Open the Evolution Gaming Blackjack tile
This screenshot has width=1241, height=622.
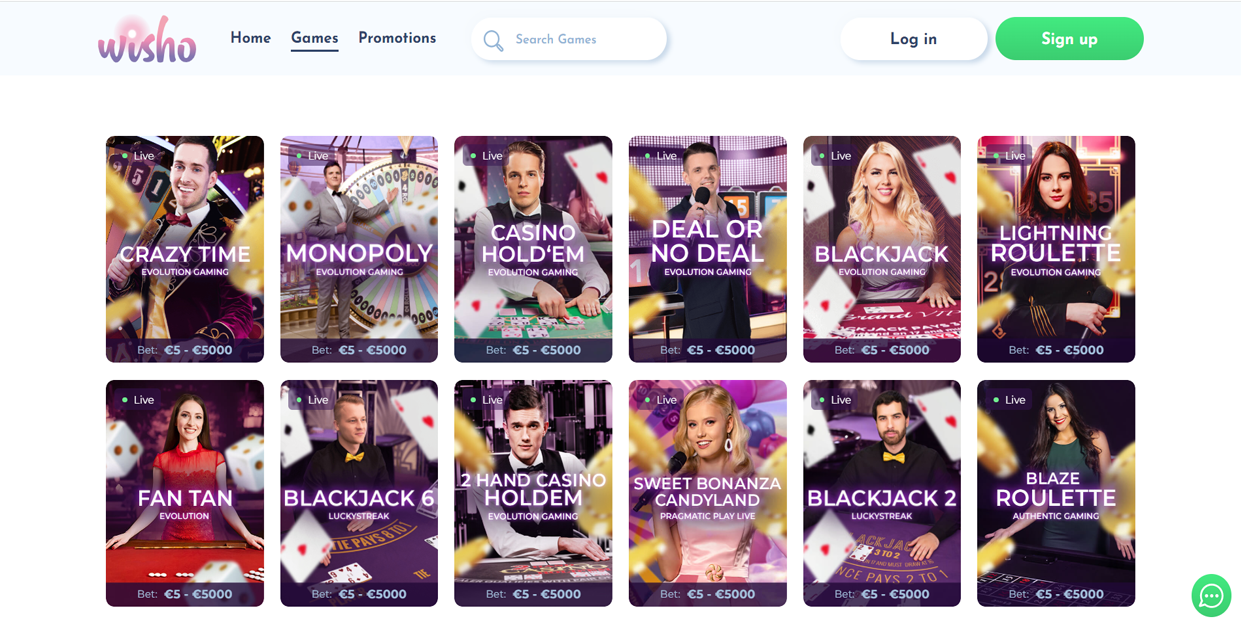click(x=882, y=249)
